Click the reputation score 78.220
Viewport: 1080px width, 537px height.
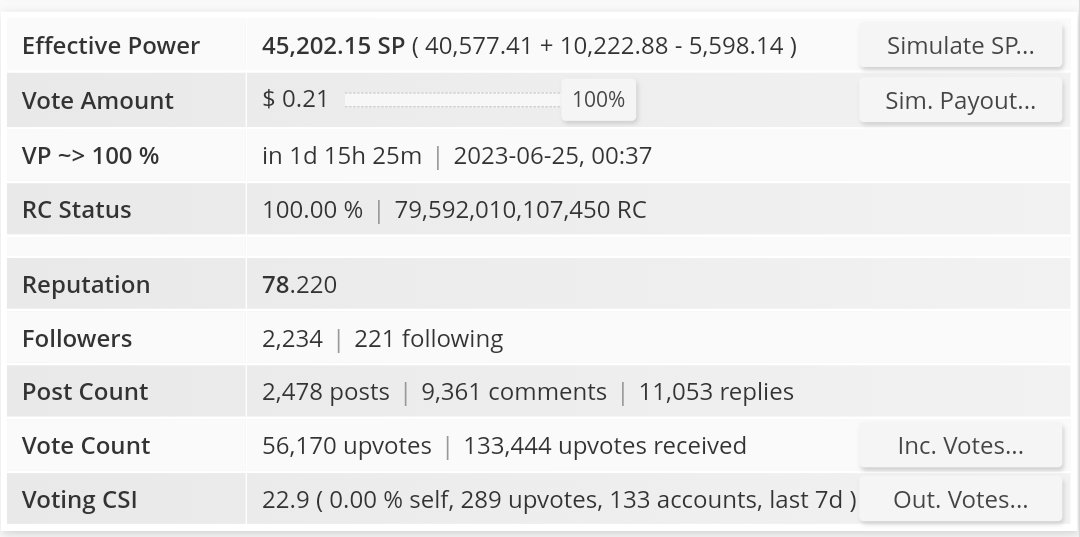(x=299, y=285)
